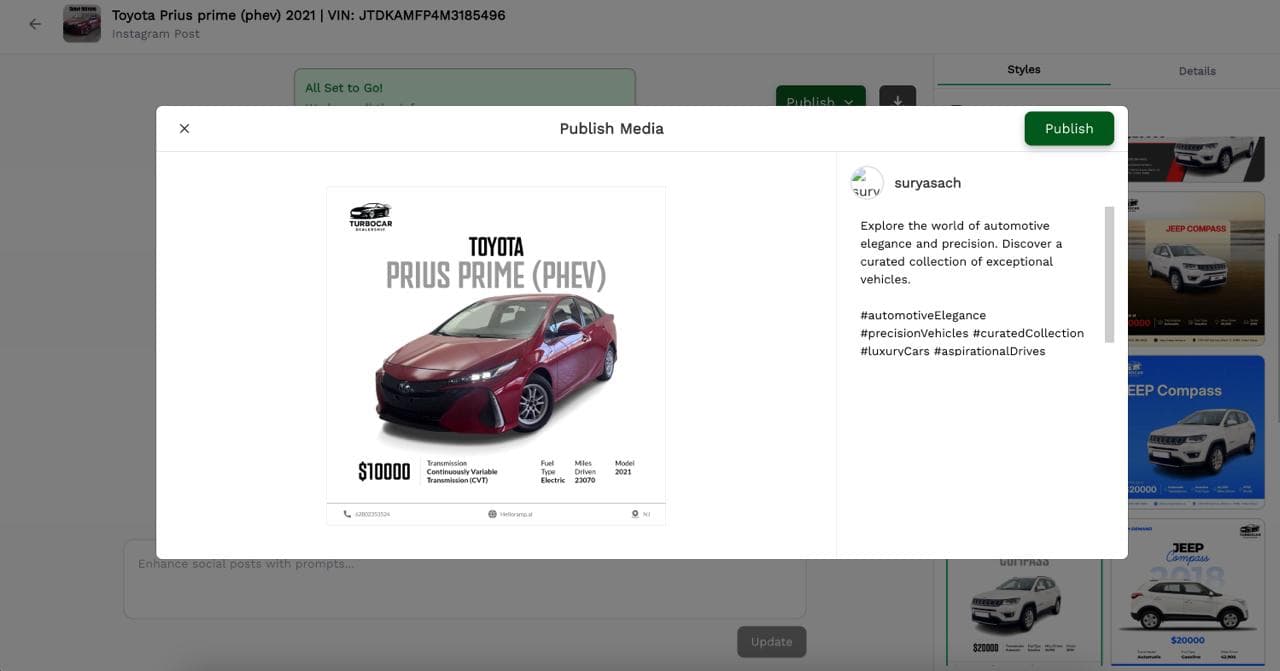The height and width of the screenshot is (671, 1280).
Task: Click the location pin icon on the flyer
Action: click(x=634, y=513)
